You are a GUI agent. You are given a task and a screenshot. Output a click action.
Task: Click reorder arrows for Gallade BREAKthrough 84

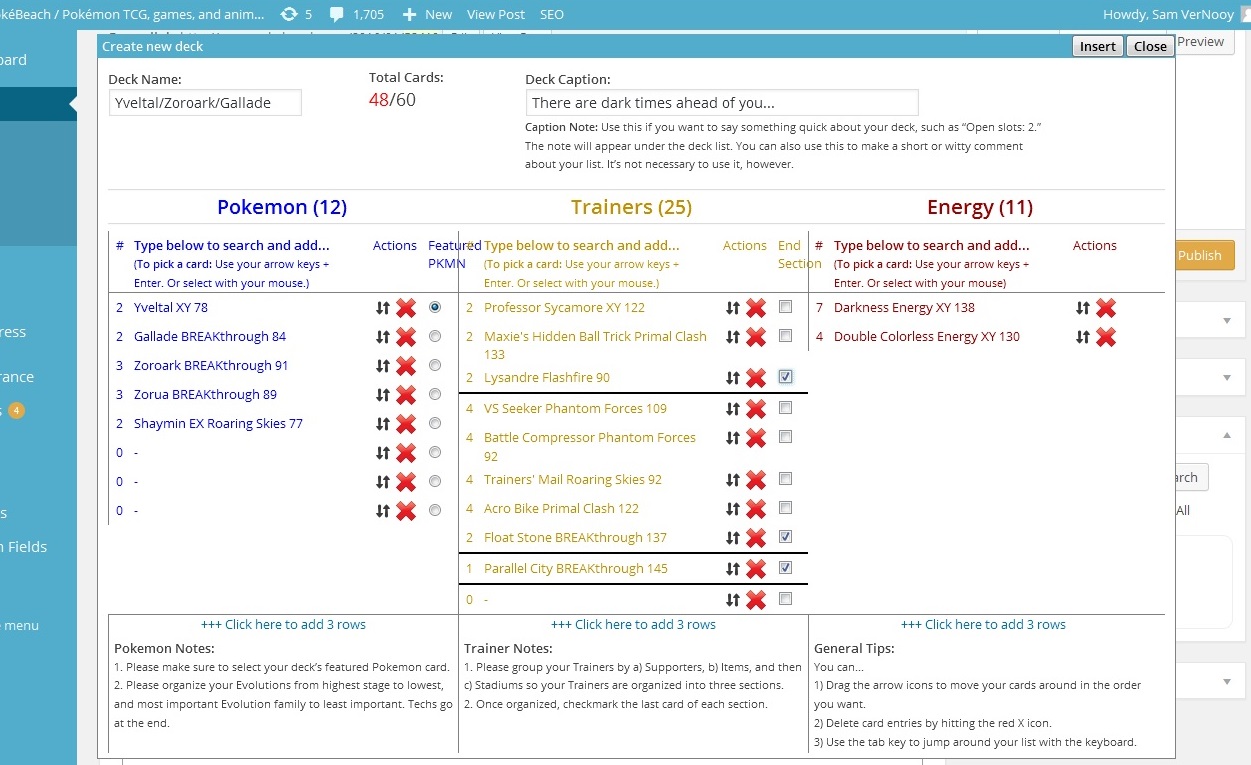(x=382, y=337)
